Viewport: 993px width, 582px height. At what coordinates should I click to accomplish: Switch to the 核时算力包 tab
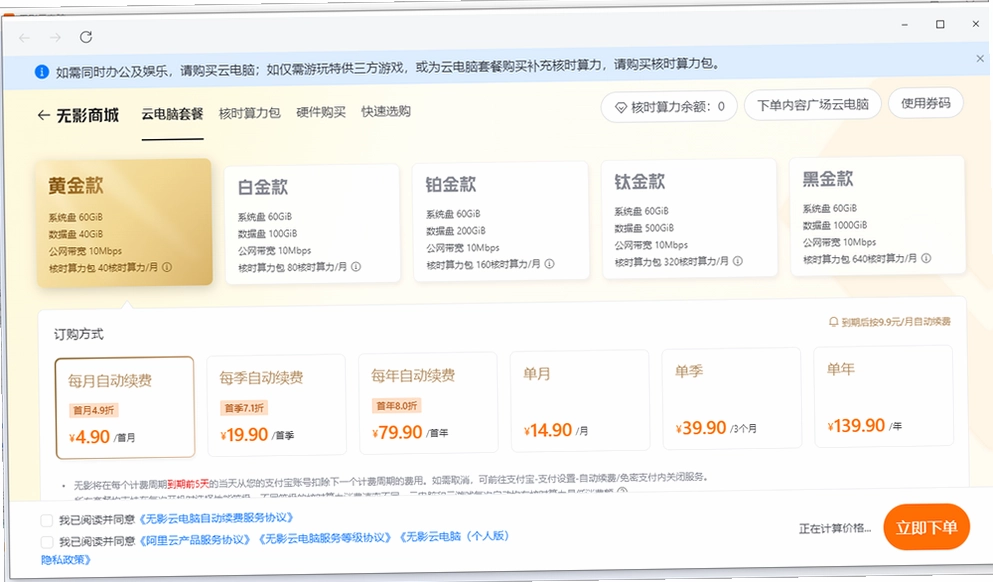(250, 113)
